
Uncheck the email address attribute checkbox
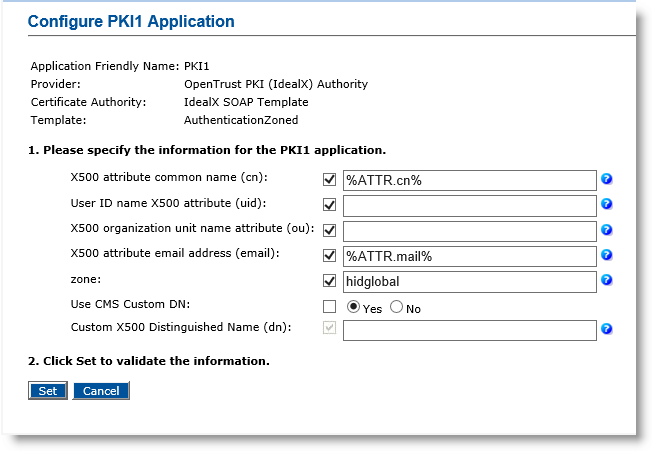[329, 255]
